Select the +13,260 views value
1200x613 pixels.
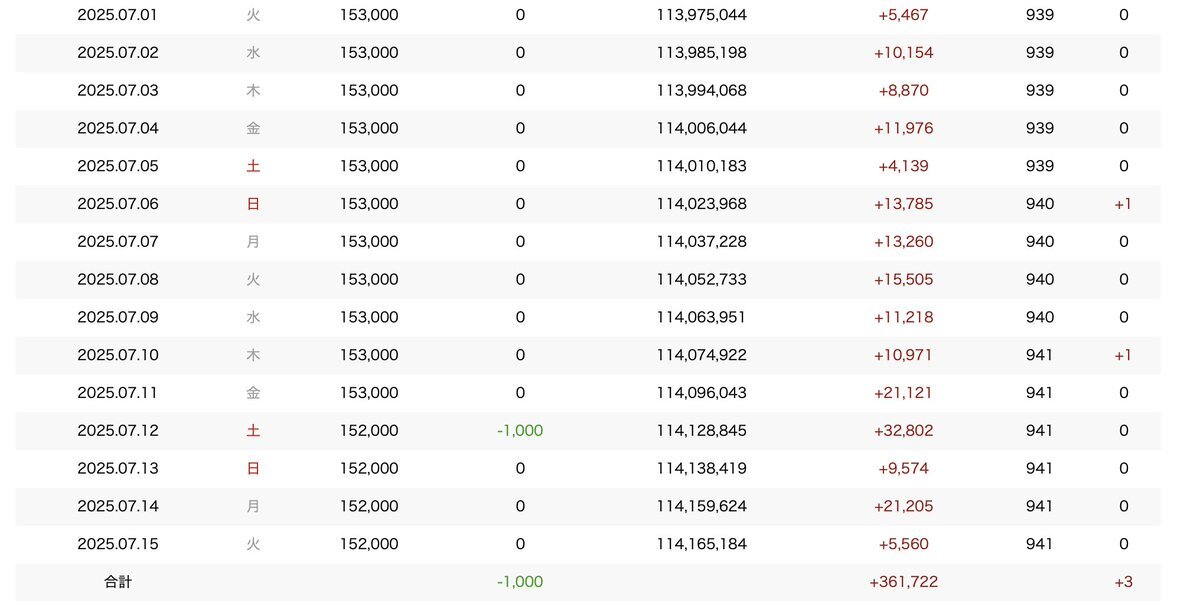tap(904, 242)
